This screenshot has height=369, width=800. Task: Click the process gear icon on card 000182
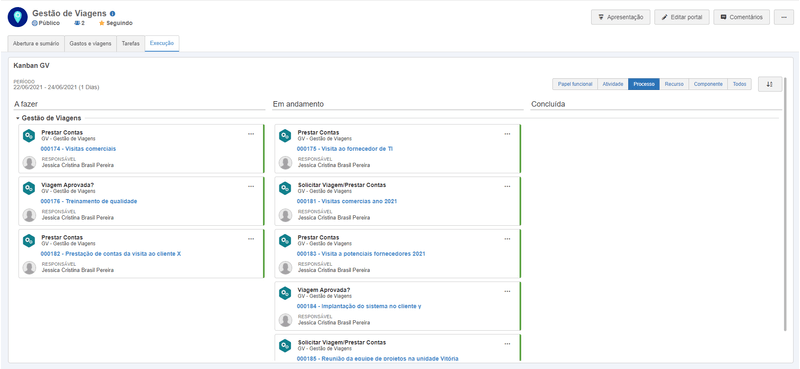pyautogui.click(x=29, y=241)
